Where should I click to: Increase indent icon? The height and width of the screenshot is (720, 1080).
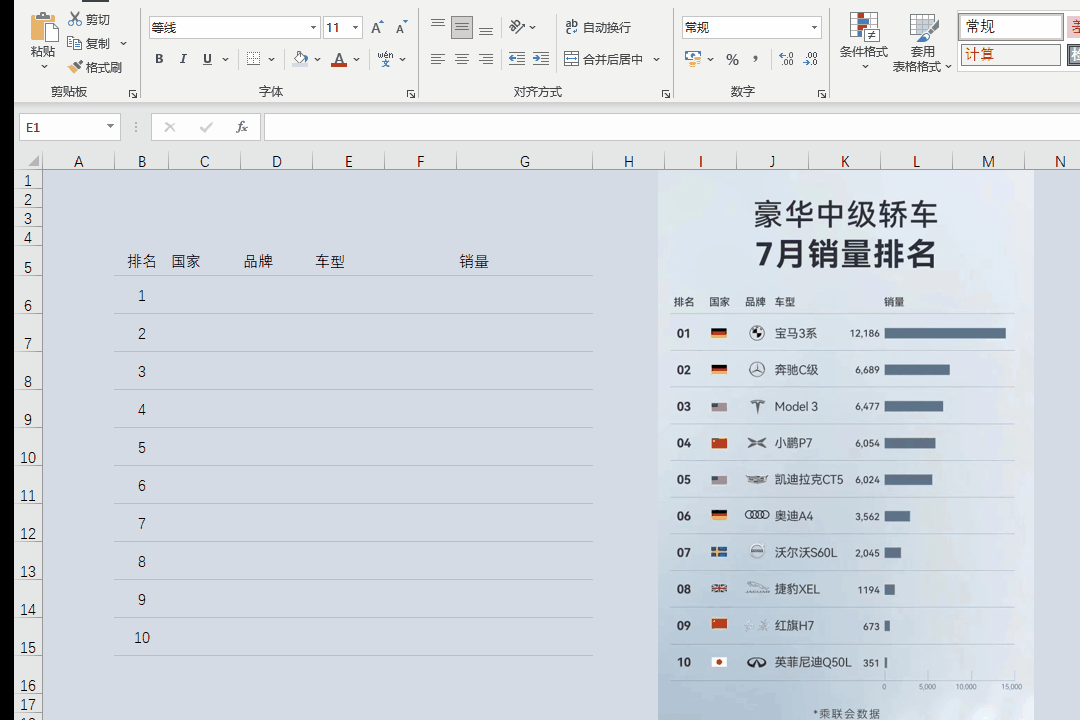(x=541, y=59)
